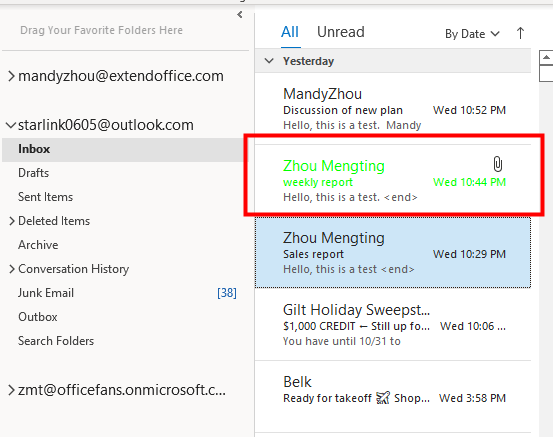
Task: Click the scrollbar up arrow
Action: click(x=546, y=57)
